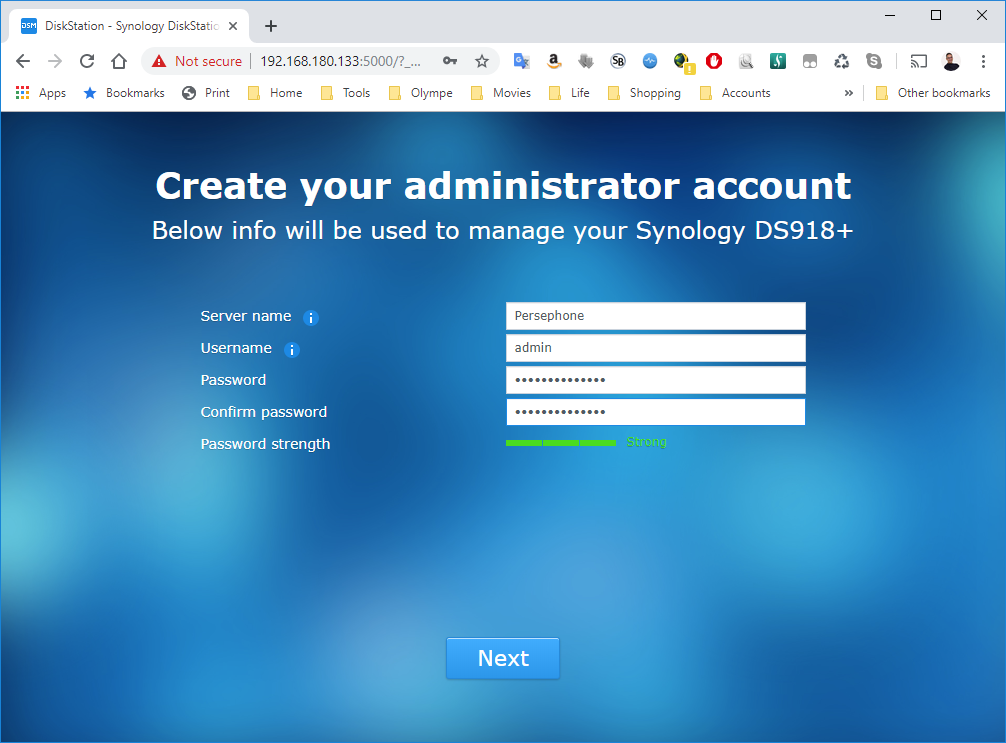Open the Accounts bookmarks folder

click(x=735, y=93)
